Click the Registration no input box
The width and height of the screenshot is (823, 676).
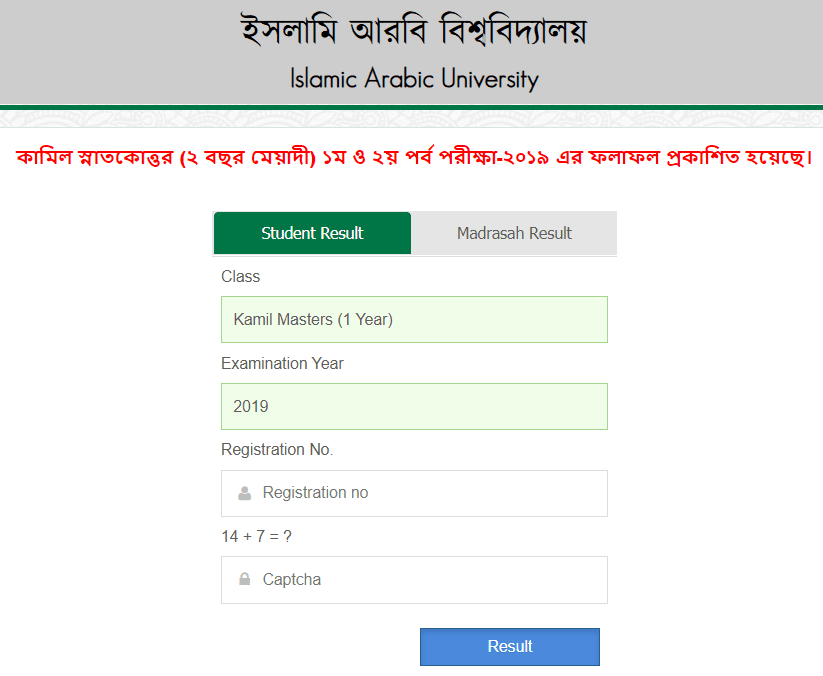[x=414, y=493]
